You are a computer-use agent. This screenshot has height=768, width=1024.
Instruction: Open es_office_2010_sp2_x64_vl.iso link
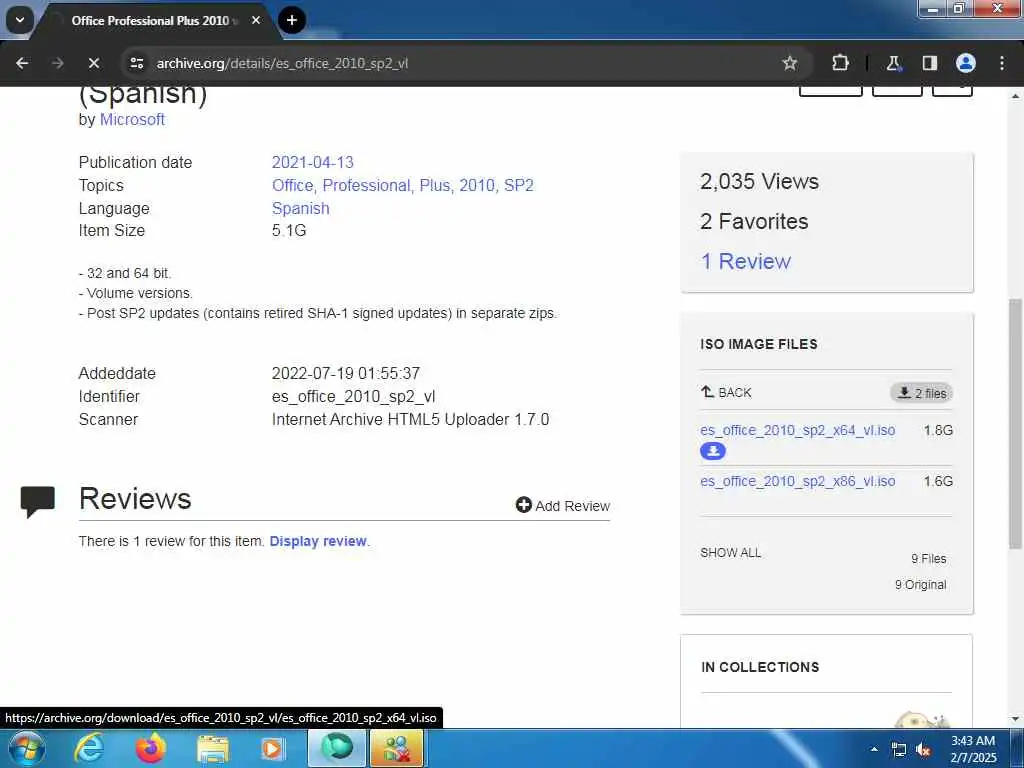tap(797, 430)
